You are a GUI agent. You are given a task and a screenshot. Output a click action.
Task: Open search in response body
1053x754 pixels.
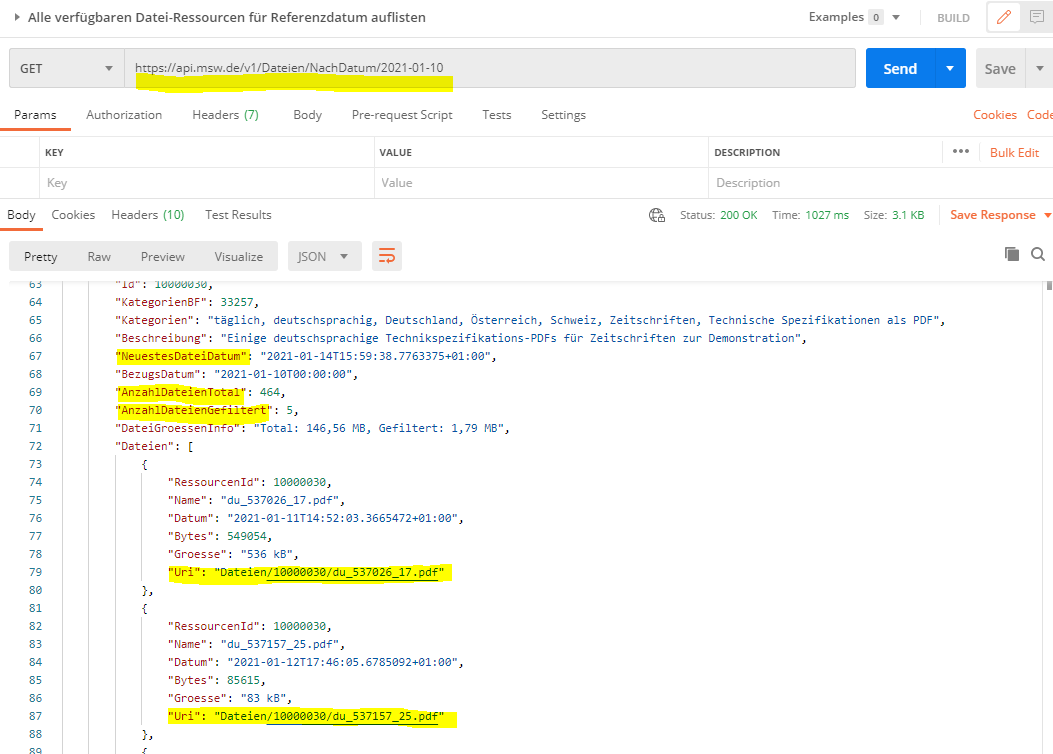point(1038,254)
